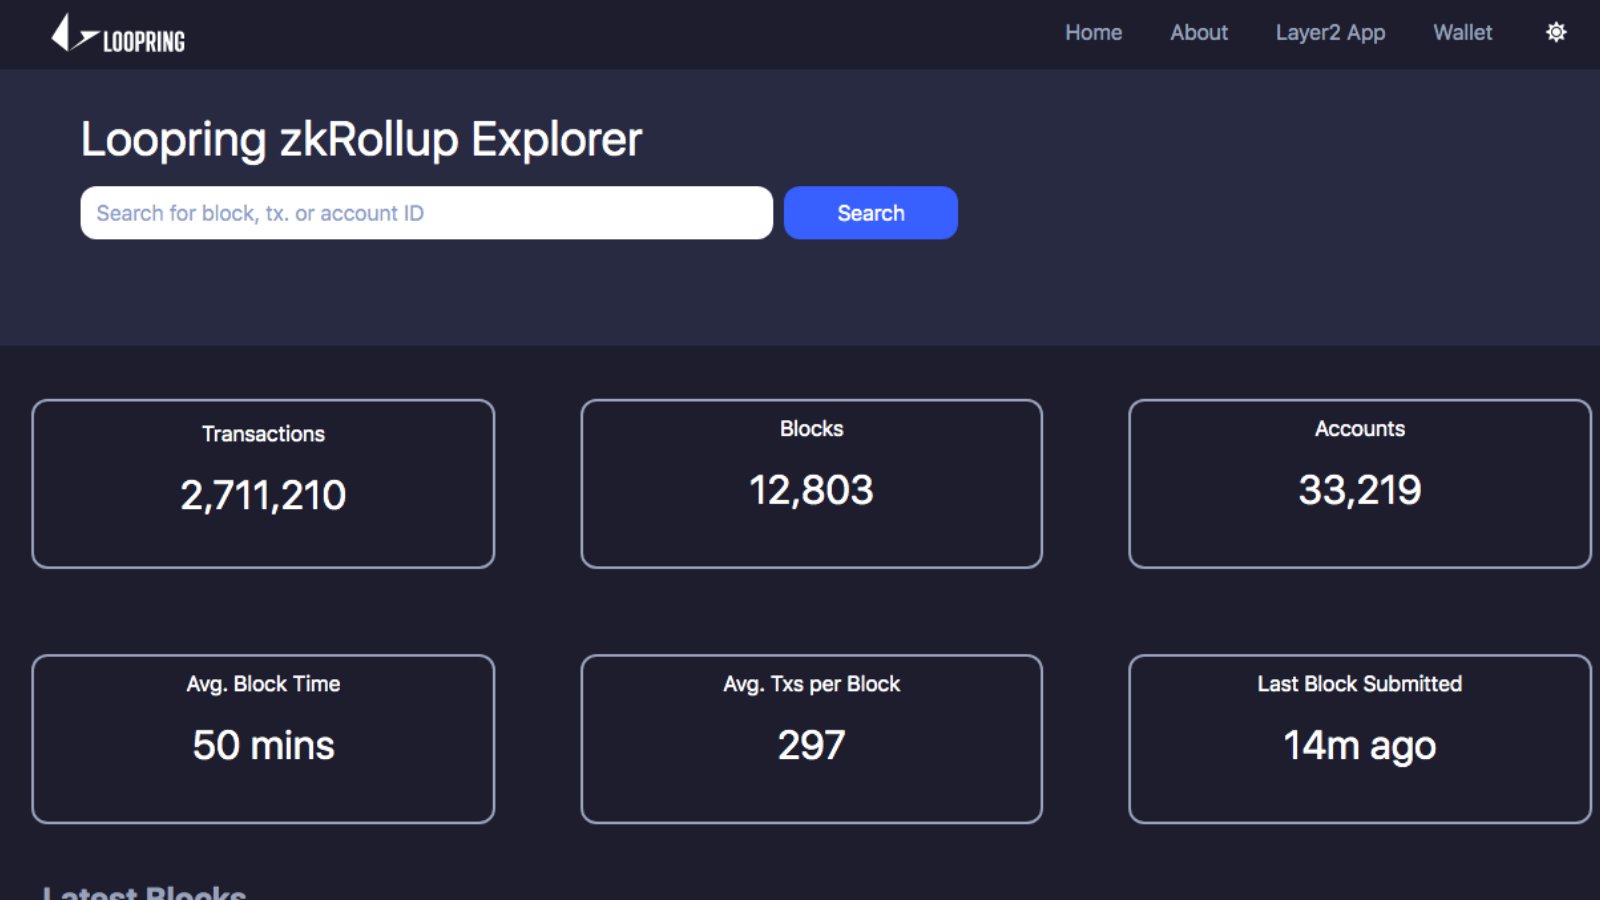Open the Avg. Block Time card

click(x=263, y=738)
